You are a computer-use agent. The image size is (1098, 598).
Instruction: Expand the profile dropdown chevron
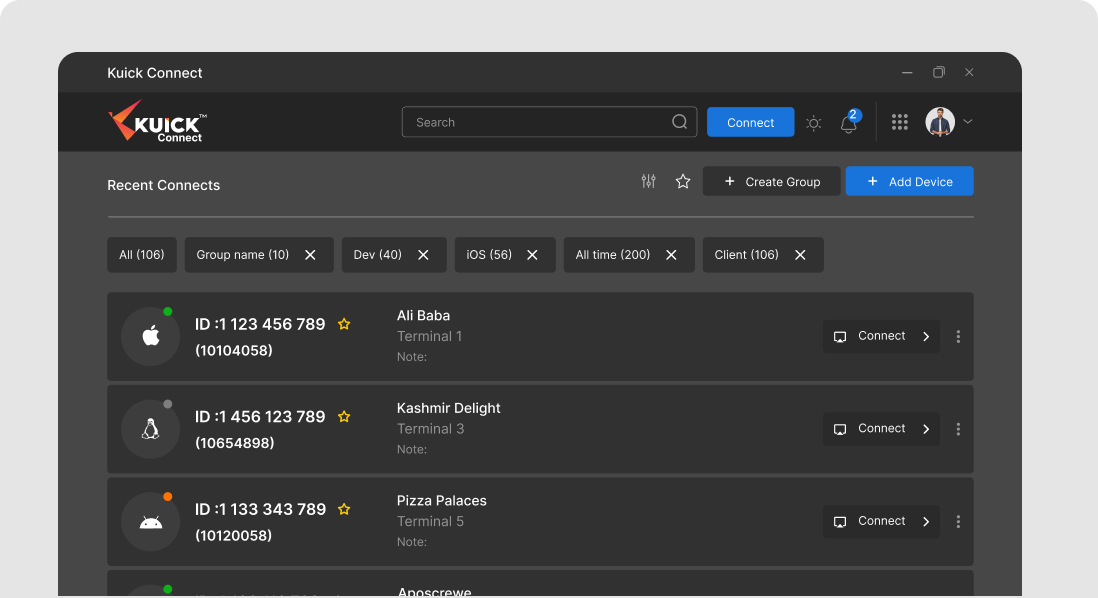pyautogui.click(x=968, y=122)
